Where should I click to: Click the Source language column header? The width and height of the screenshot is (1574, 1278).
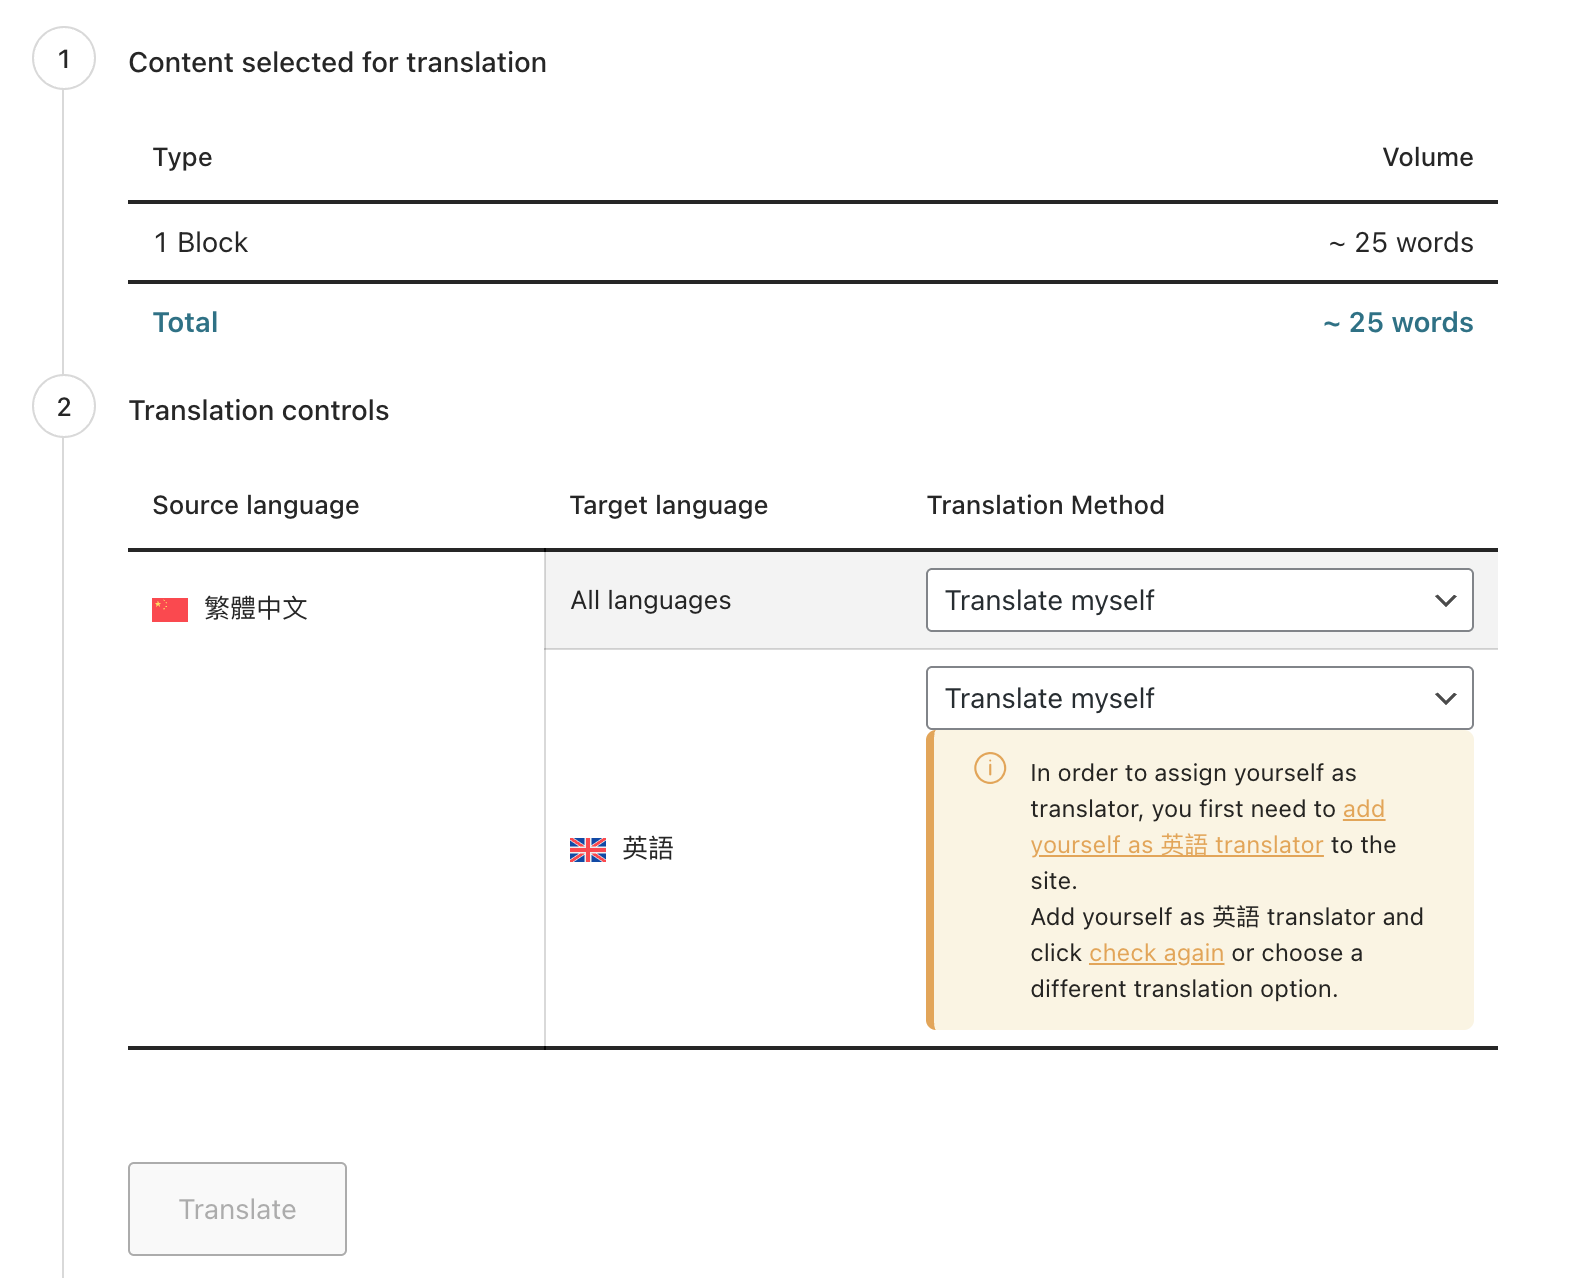(255, 505)
